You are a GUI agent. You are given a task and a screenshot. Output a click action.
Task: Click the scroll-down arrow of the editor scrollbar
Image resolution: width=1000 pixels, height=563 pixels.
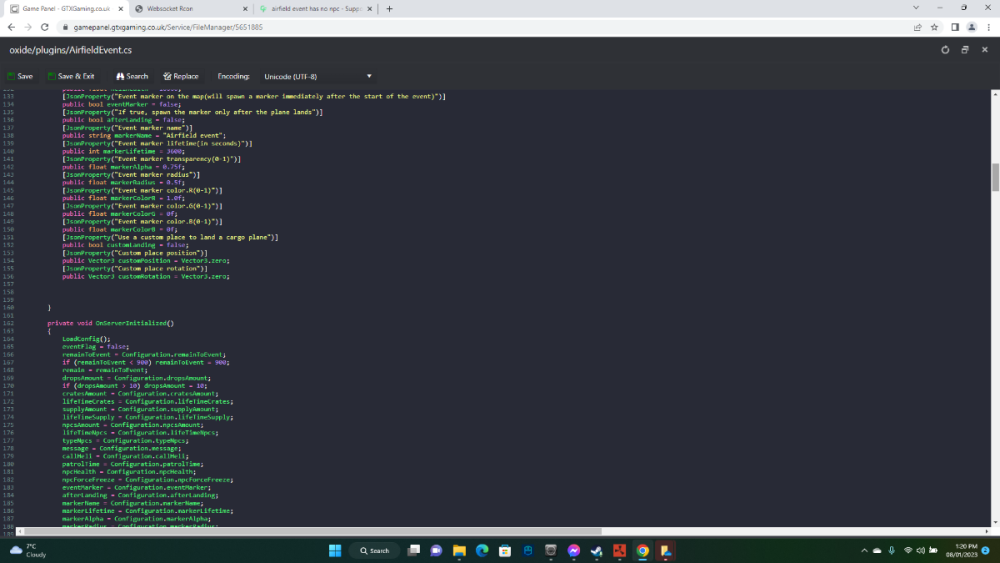tap(995, 522)
